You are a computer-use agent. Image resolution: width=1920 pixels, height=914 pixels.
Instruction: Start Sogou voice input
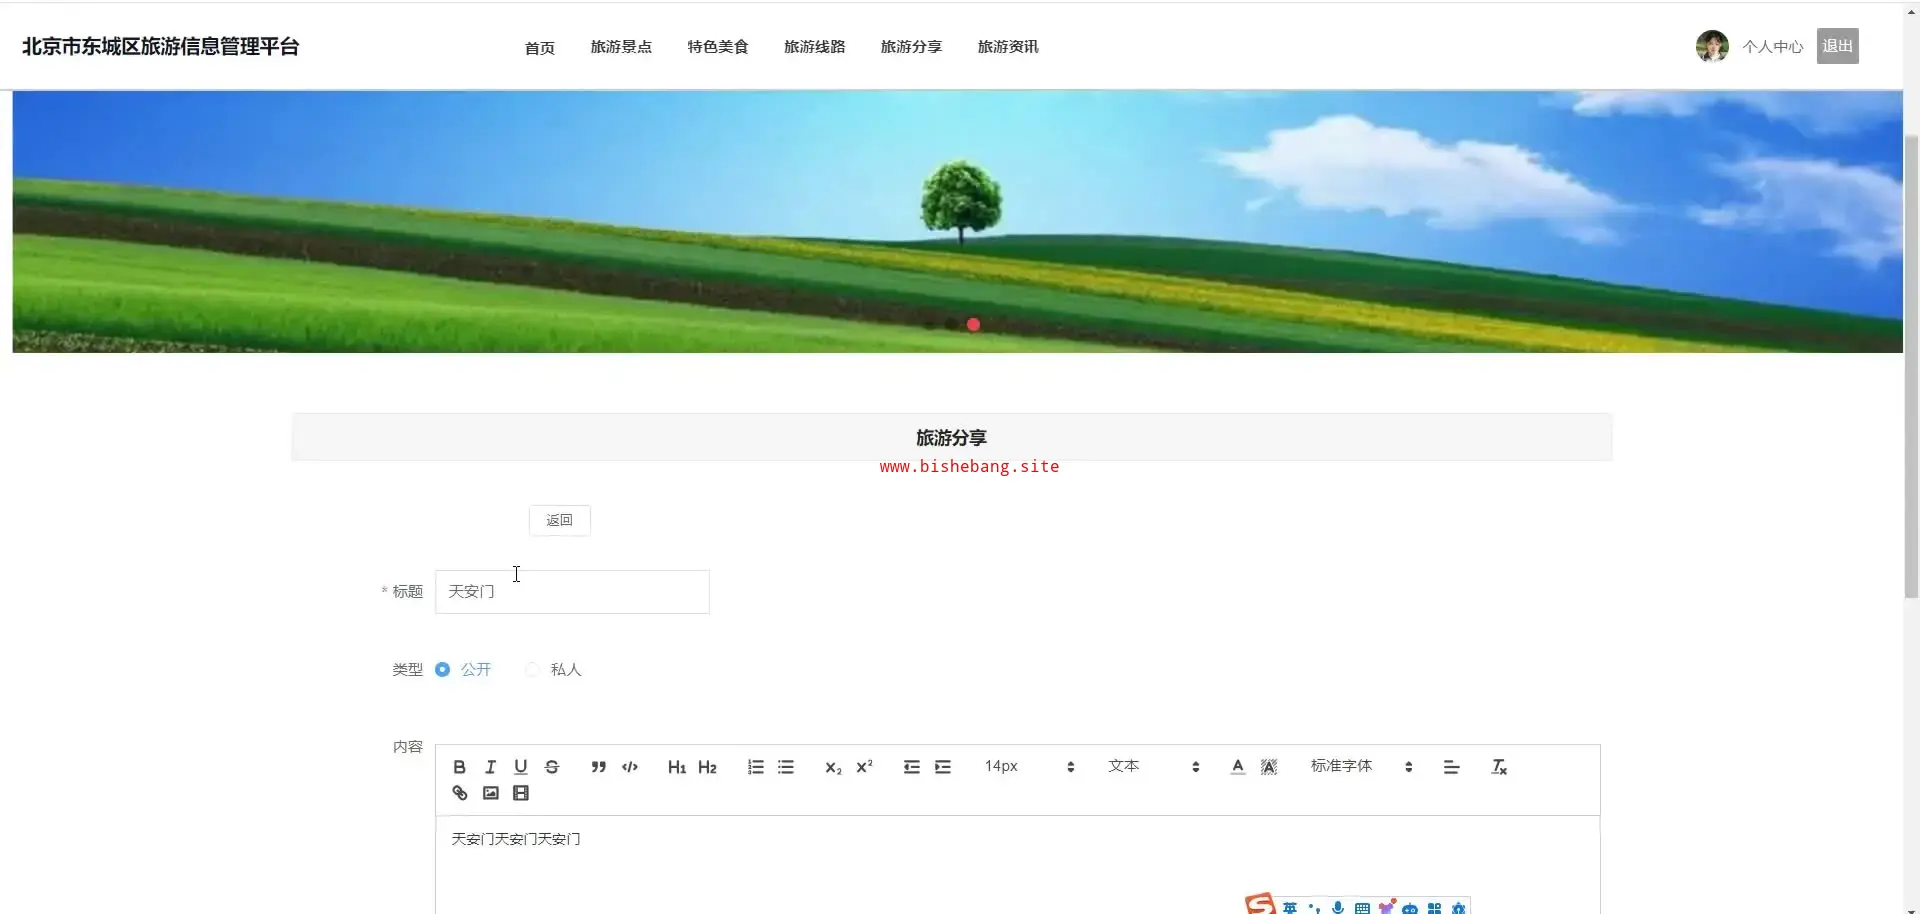(1338, 908)
